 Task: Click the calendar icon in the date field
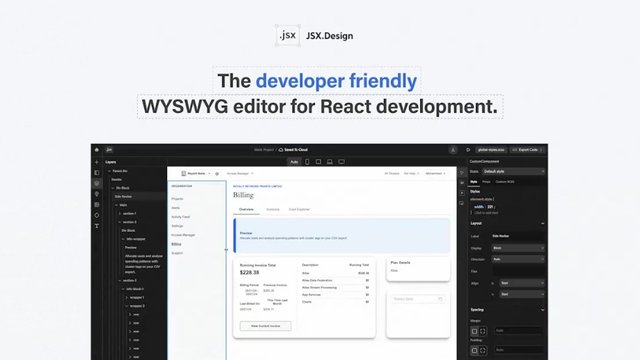440,299
